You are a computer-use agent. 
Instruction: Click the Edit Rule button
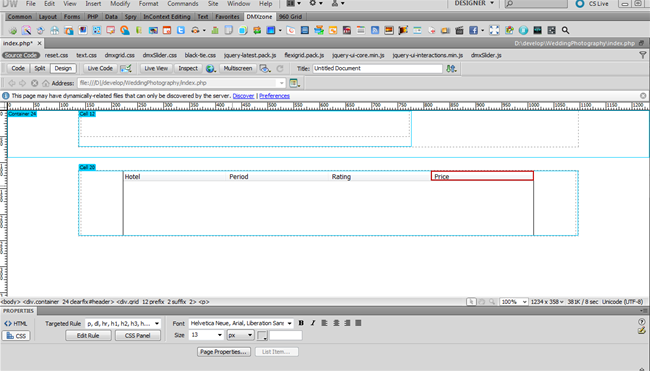click(88, 336)
